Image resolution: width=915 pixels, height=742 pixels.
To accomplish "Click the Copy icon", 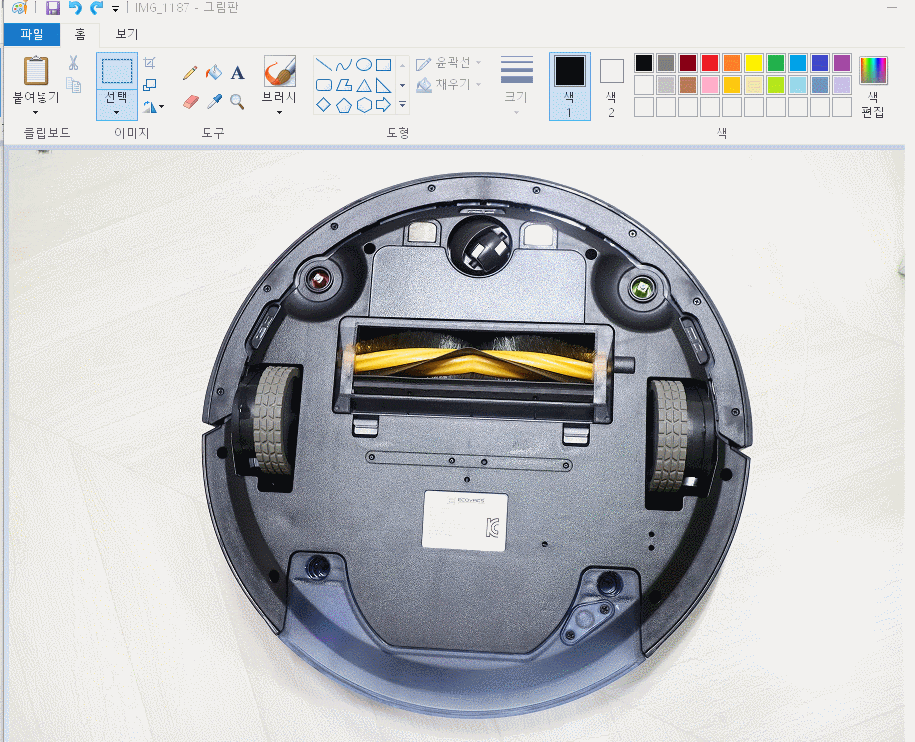I will pyautogui.click(x=74, y=85).
